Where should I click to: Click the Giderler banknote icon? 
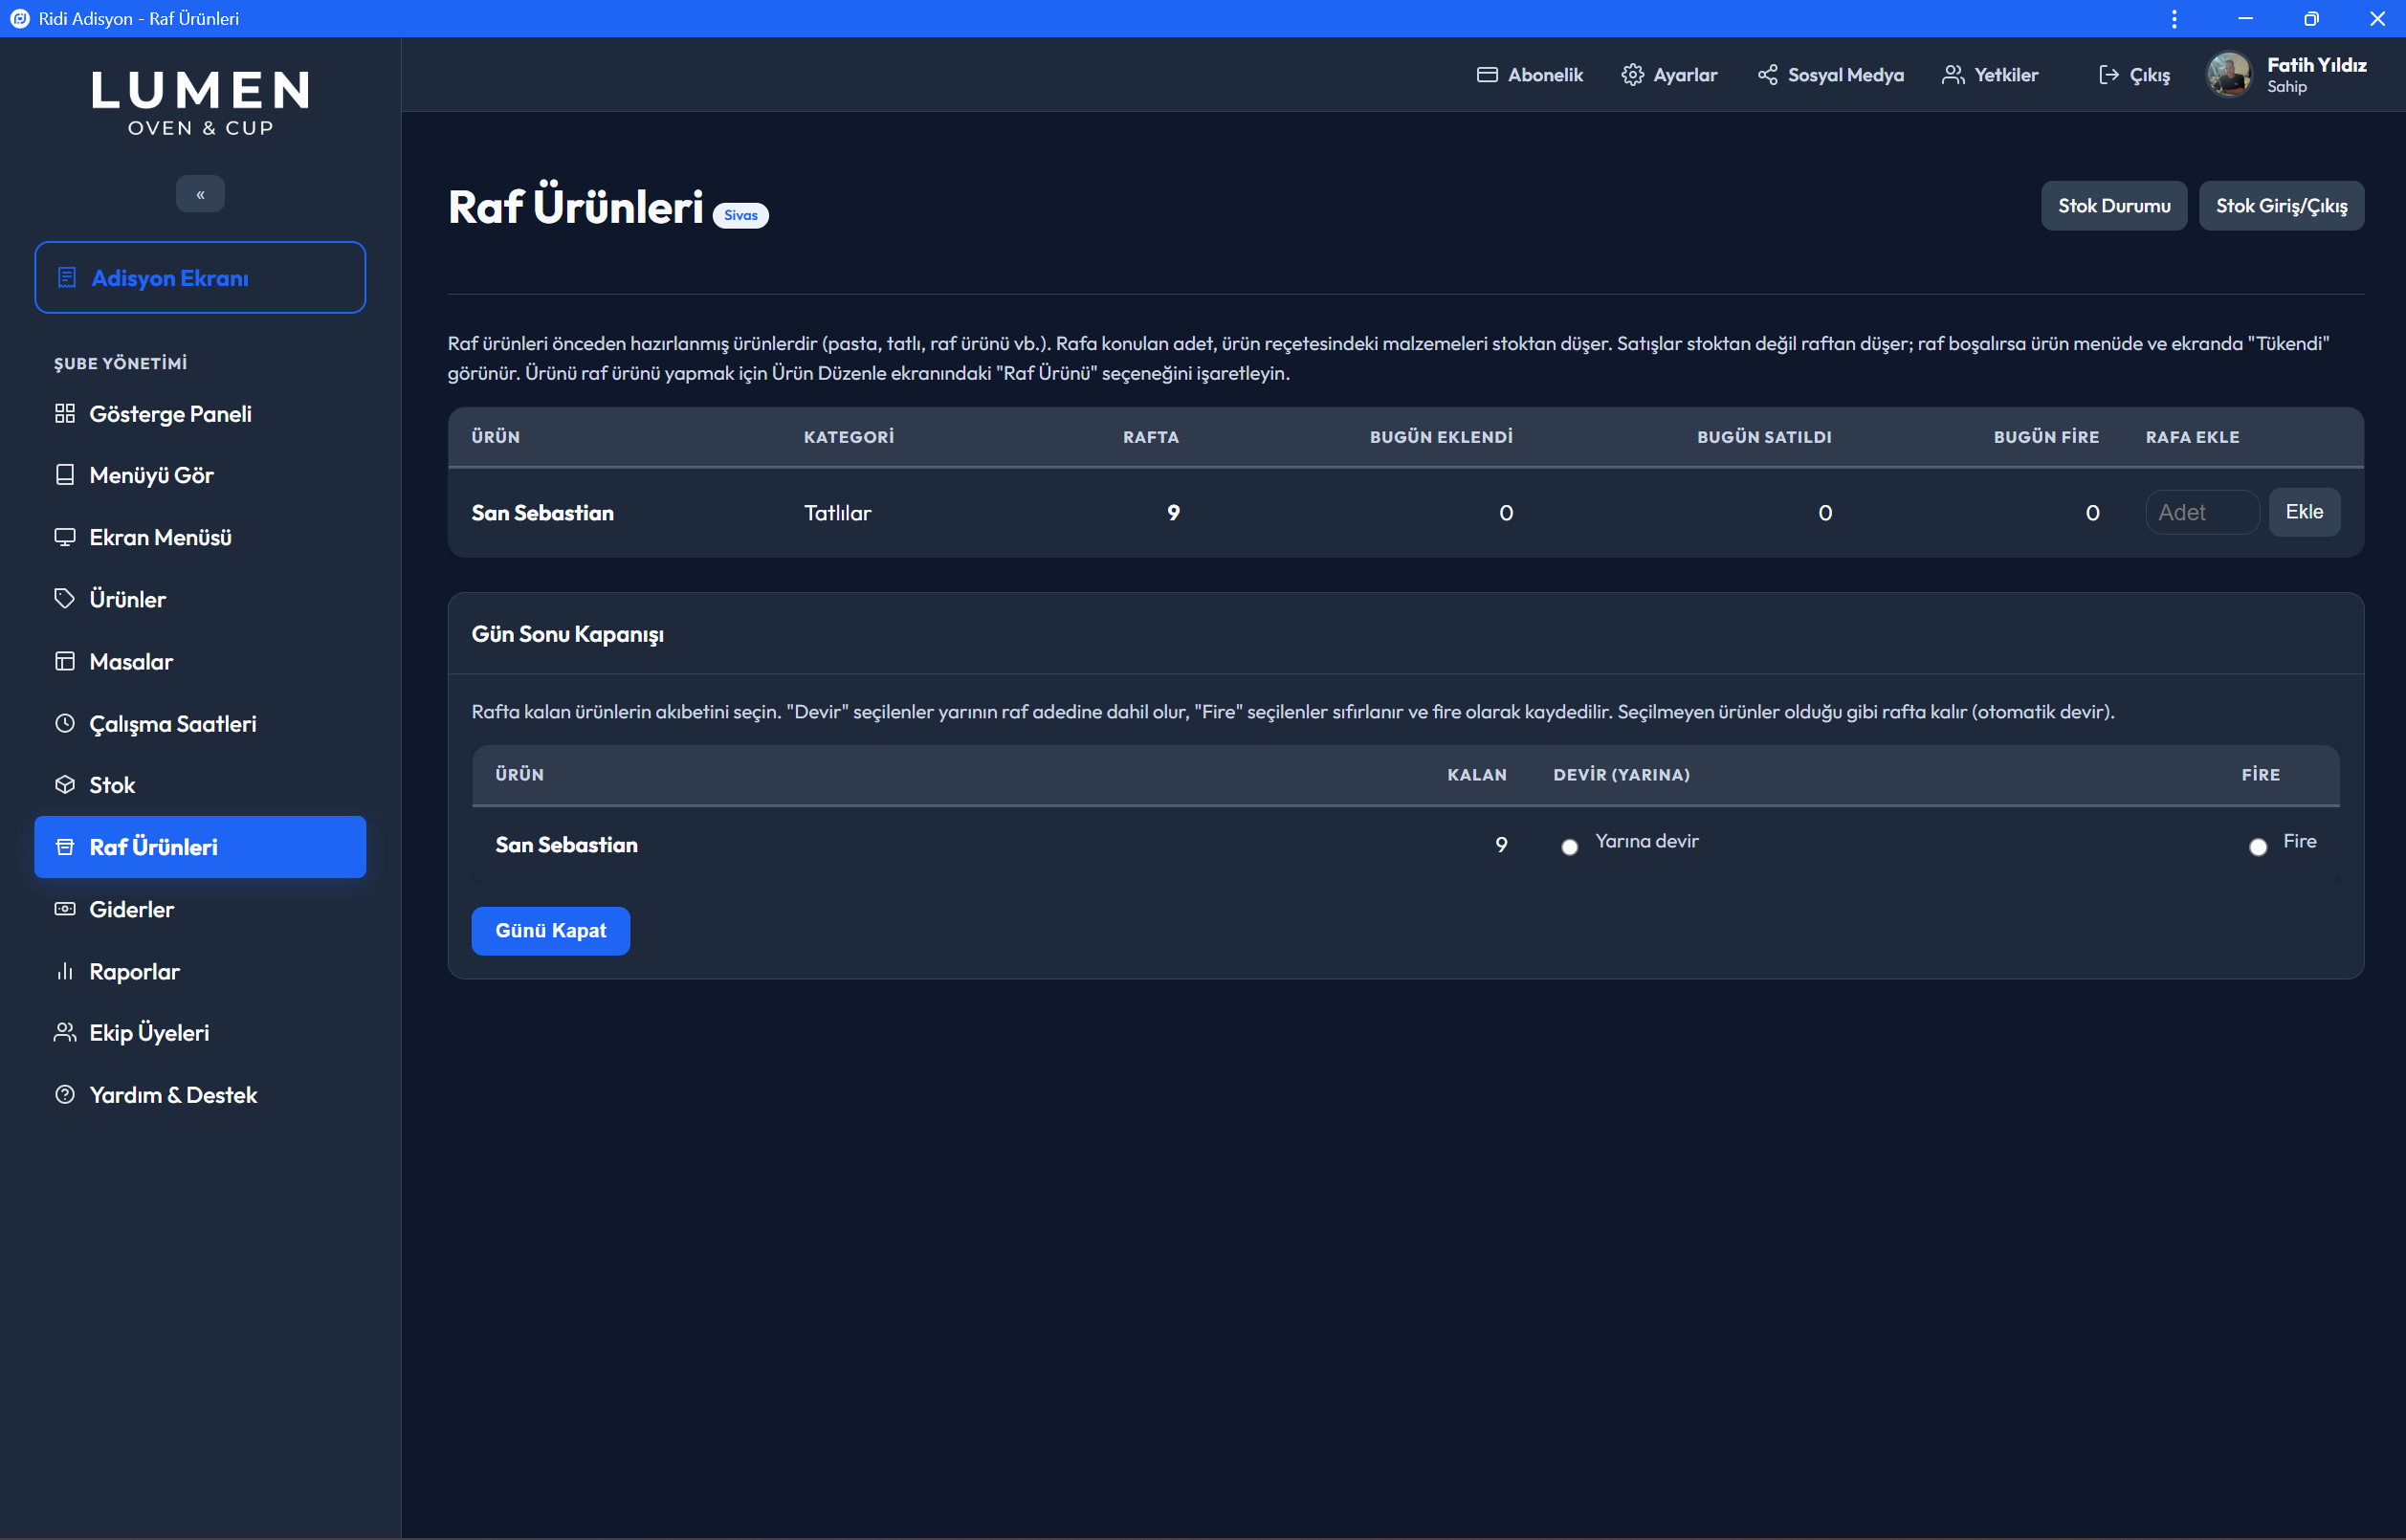65,909
